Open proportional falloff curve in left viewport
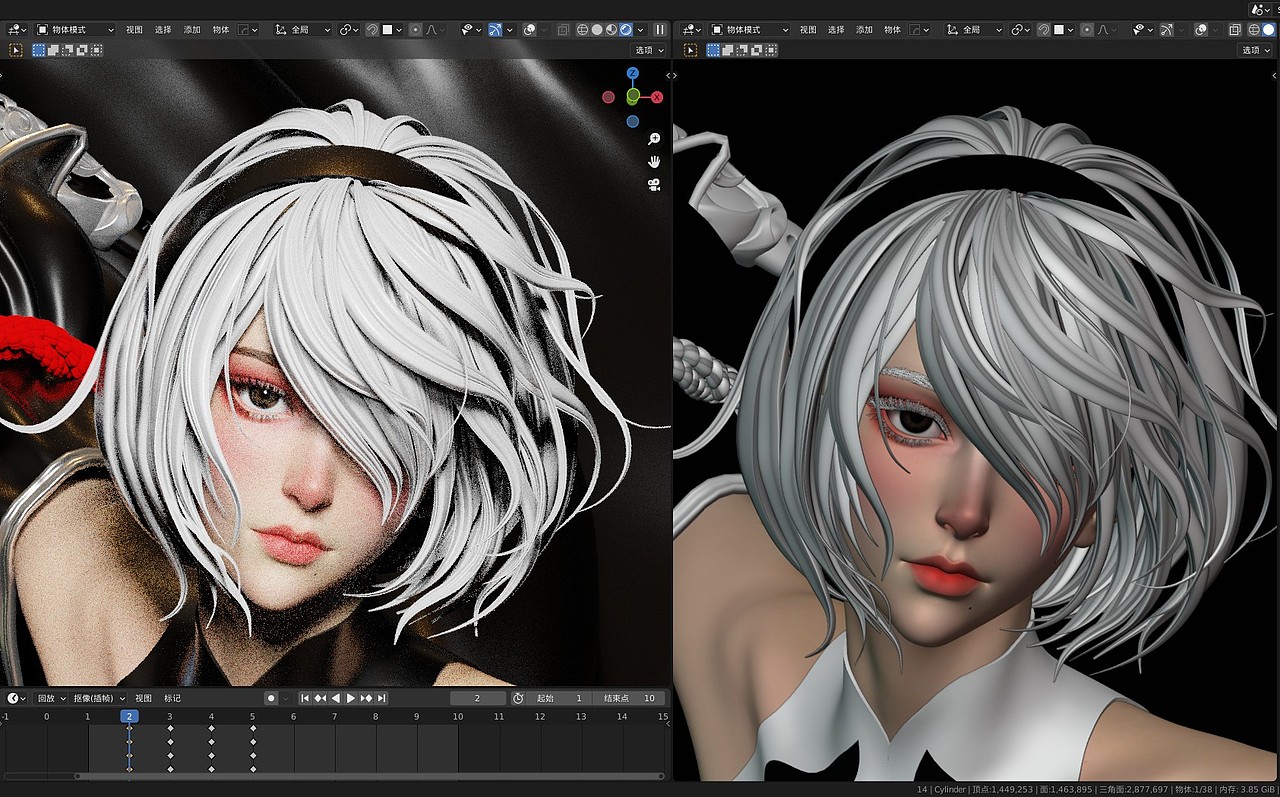Image resolution: width=1280 pixels, height=797 pixels. (x=433, y=30)
